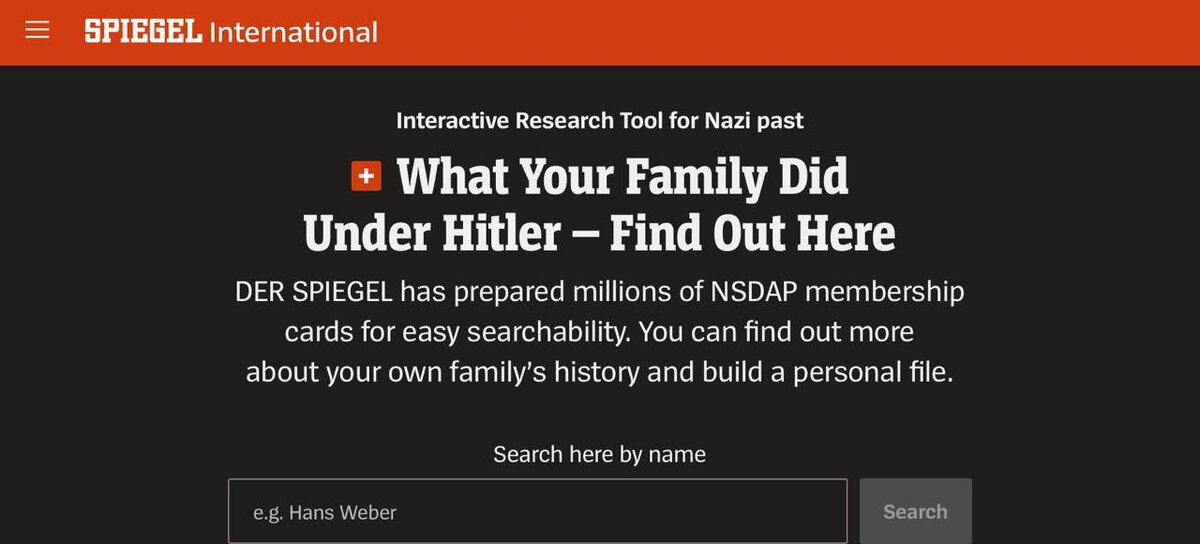Viewport: 1200px width, 544px height.
Task: Click the orange Spiegel Plus badge
Action: pos(366,177)
